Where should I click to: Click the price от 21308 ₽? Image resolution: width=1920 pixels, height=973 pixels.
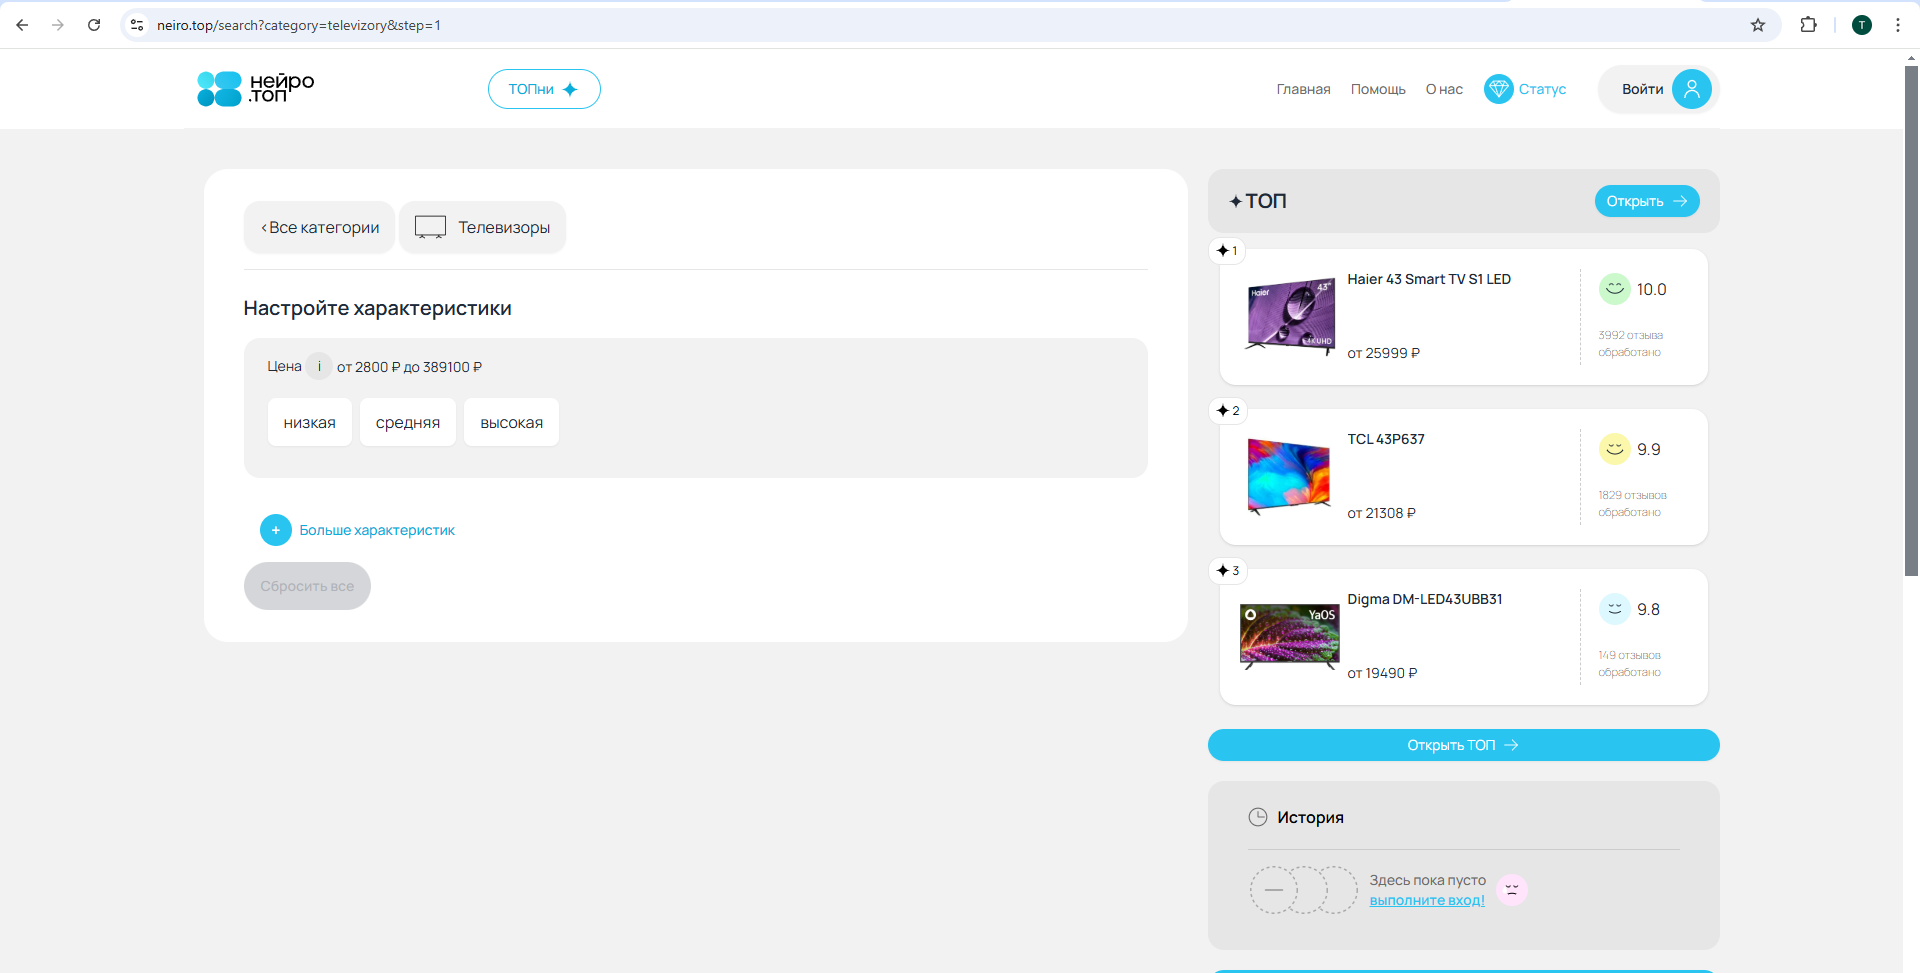coord(1381,513)
